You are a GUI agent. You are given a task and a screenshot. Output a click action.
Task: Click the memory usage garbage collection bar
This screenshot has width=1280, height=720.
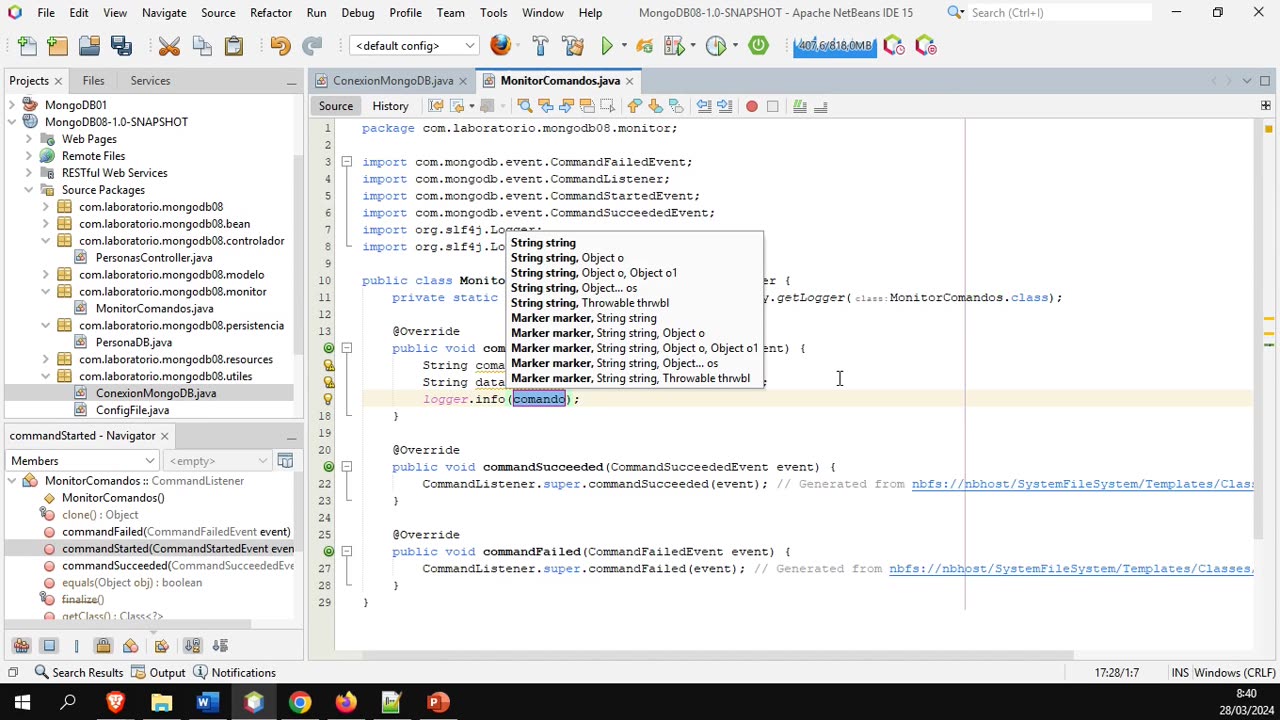[835, 46]
